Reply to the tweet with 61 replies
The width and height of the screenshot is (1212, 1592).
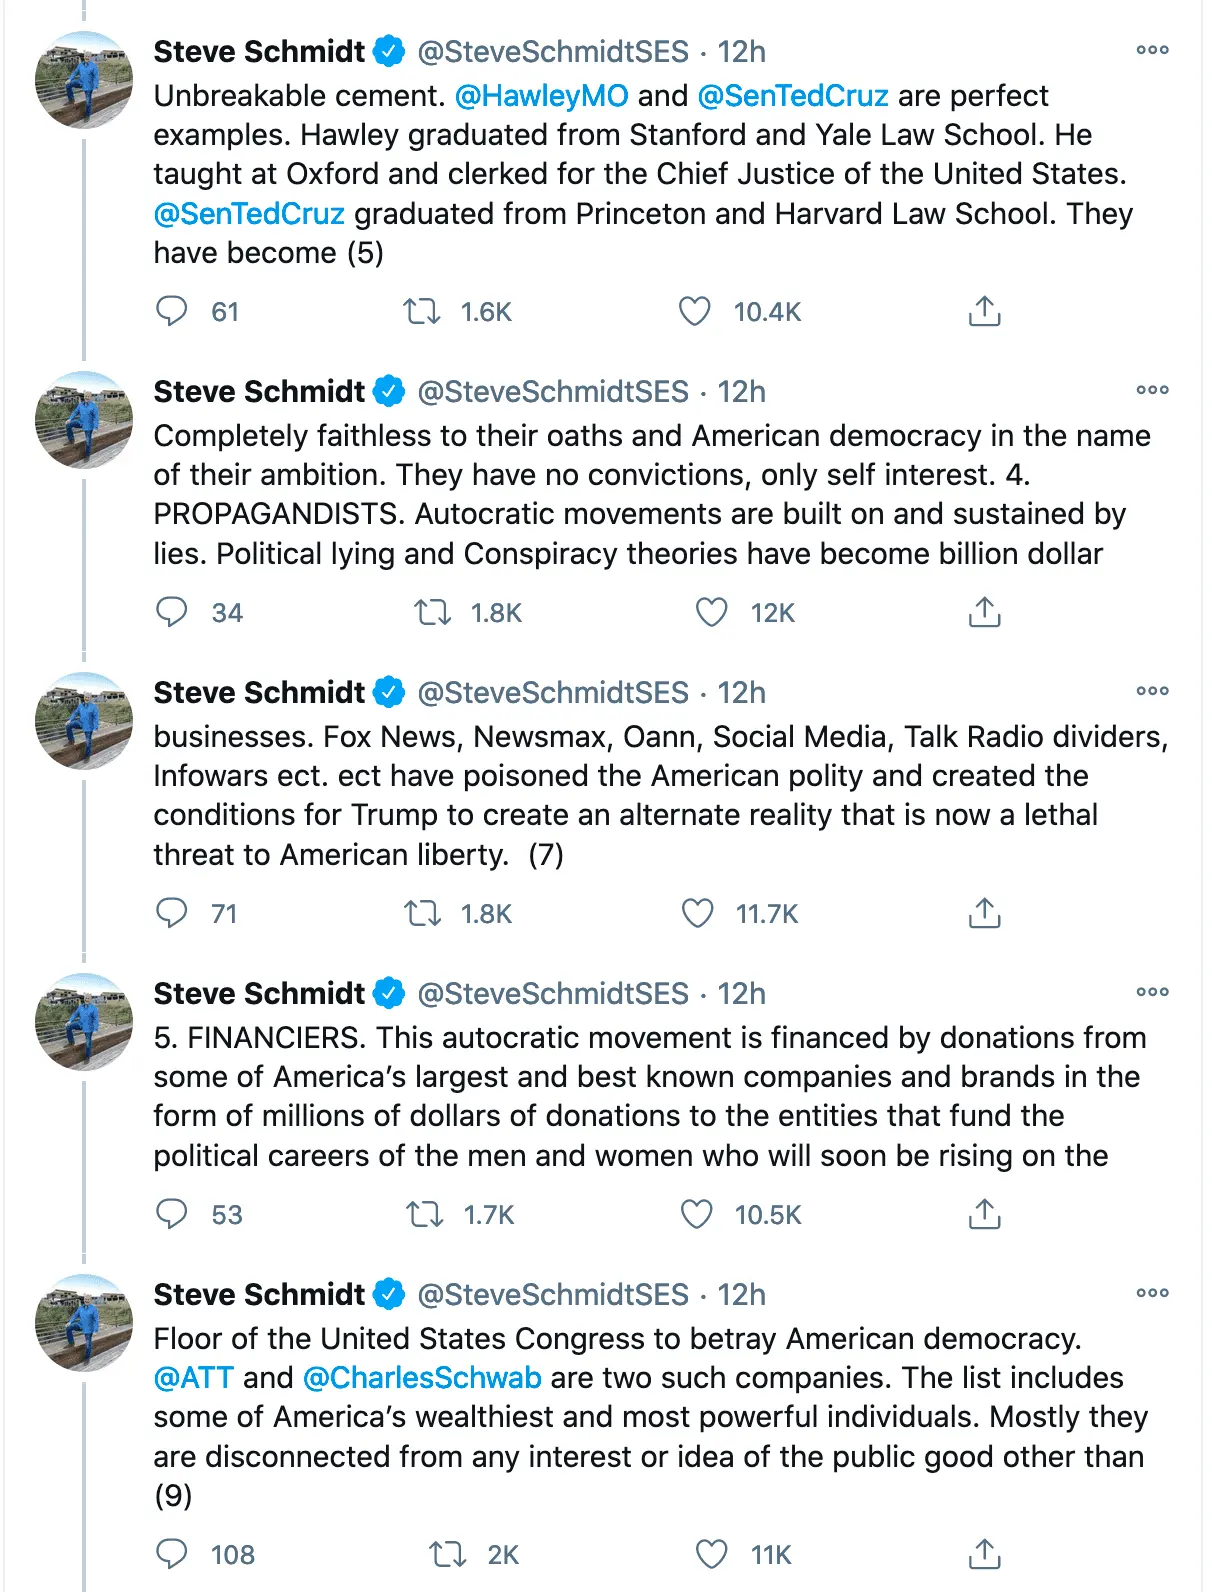click(x=172, y=312)
